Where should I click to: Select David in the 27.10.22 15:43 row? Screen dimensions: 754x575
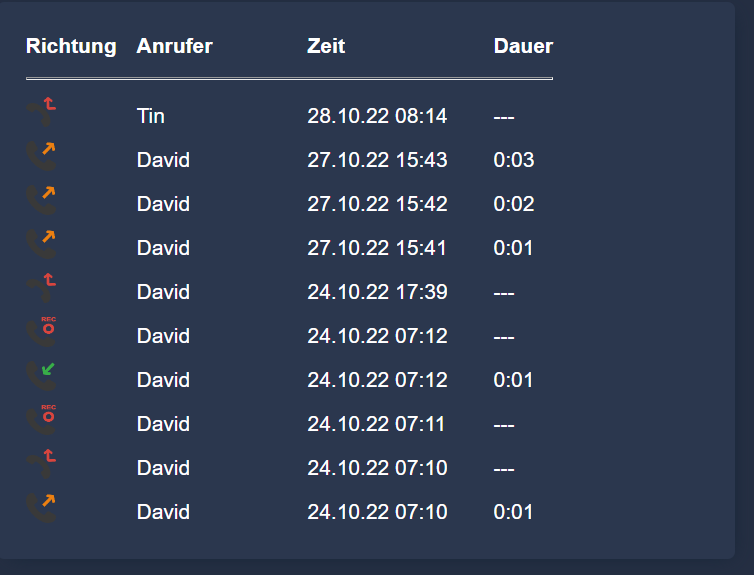pos(163,160)
